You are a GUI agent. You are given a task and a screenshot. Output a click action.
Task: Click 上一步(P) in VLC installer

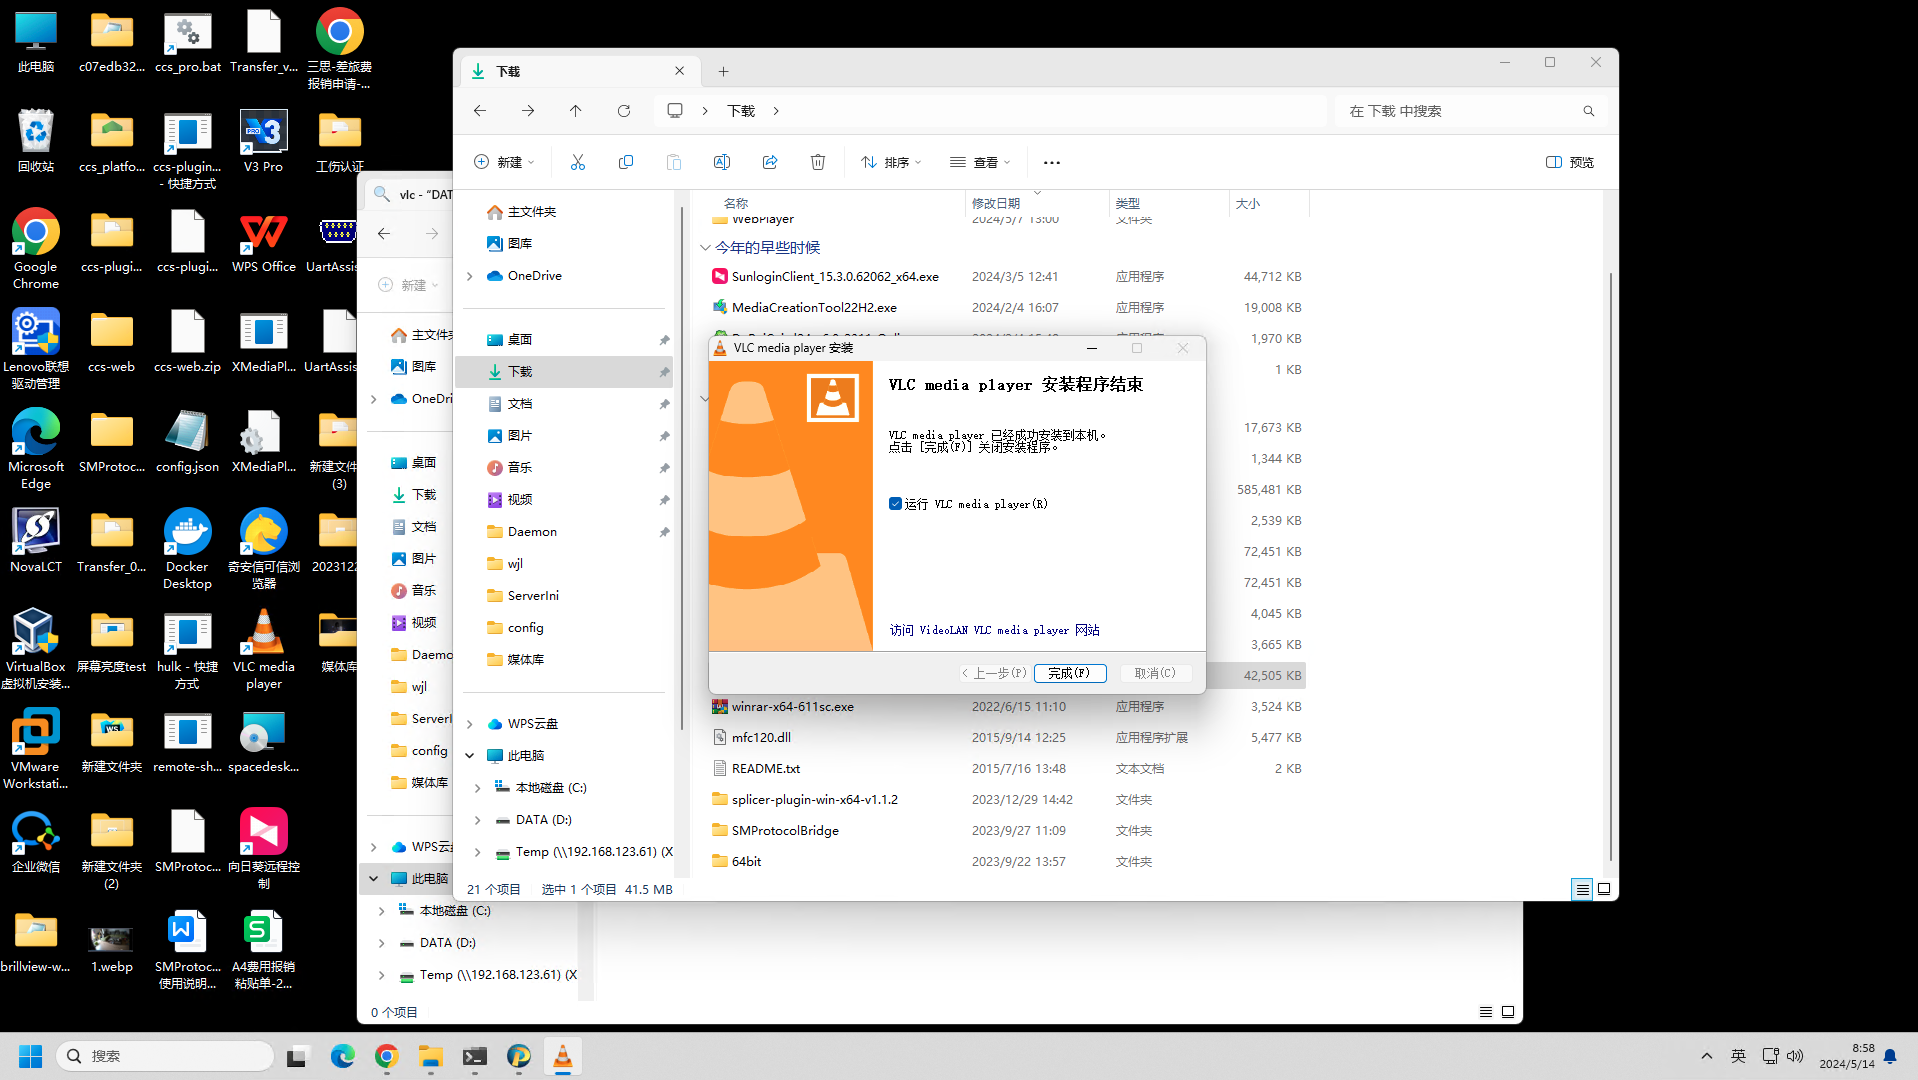(994, 673)
